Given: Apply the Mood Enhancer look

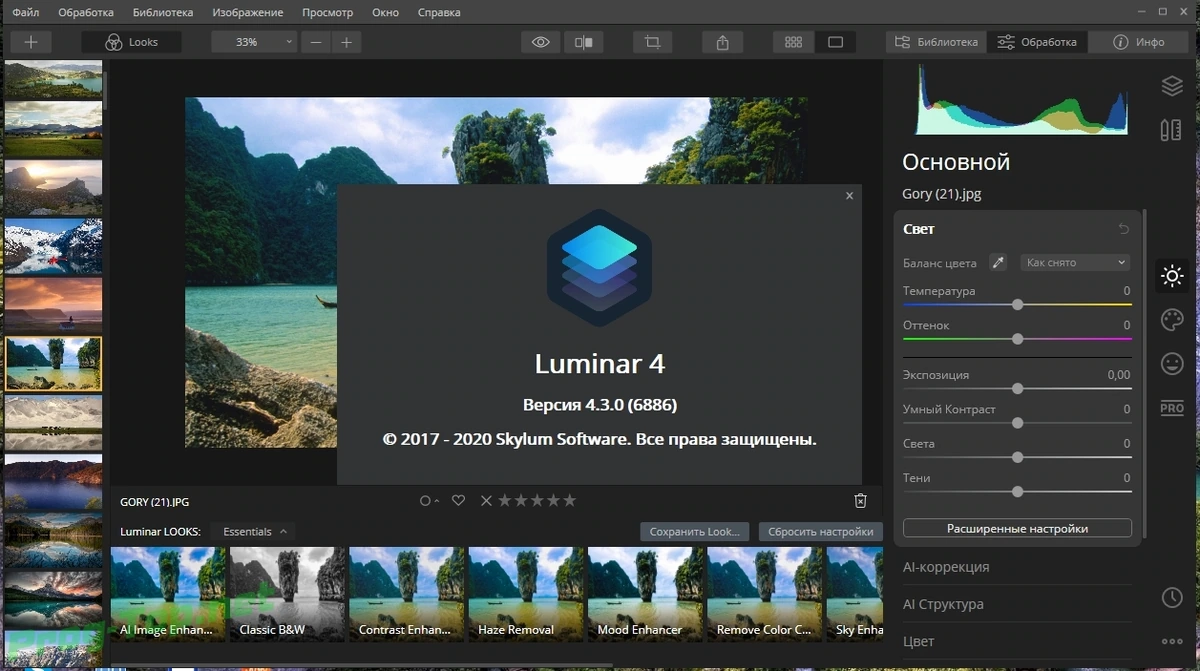Looking at the screenshot, I should click(646, 594).
